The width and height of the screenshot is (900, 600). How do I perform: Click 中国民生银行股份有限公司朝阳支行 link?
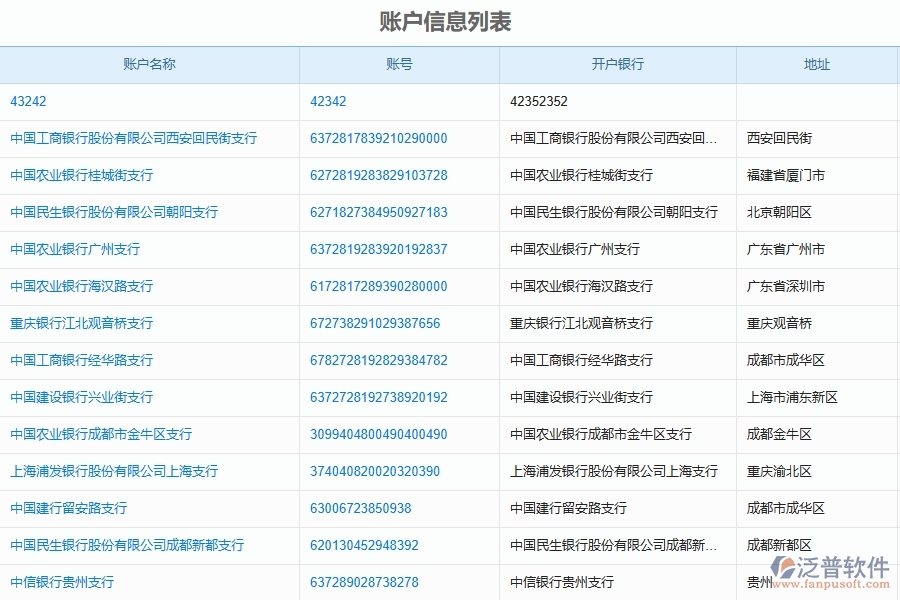point(114,212)
